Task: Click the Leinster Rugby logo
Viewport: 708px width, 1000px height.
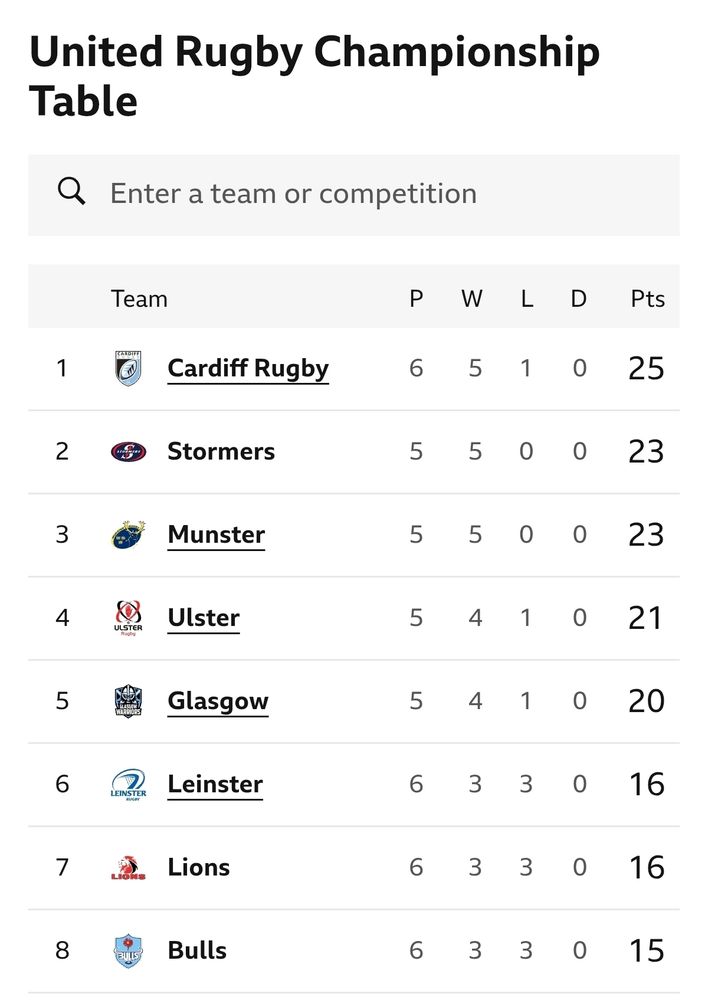Action: (x=128, y=784)
